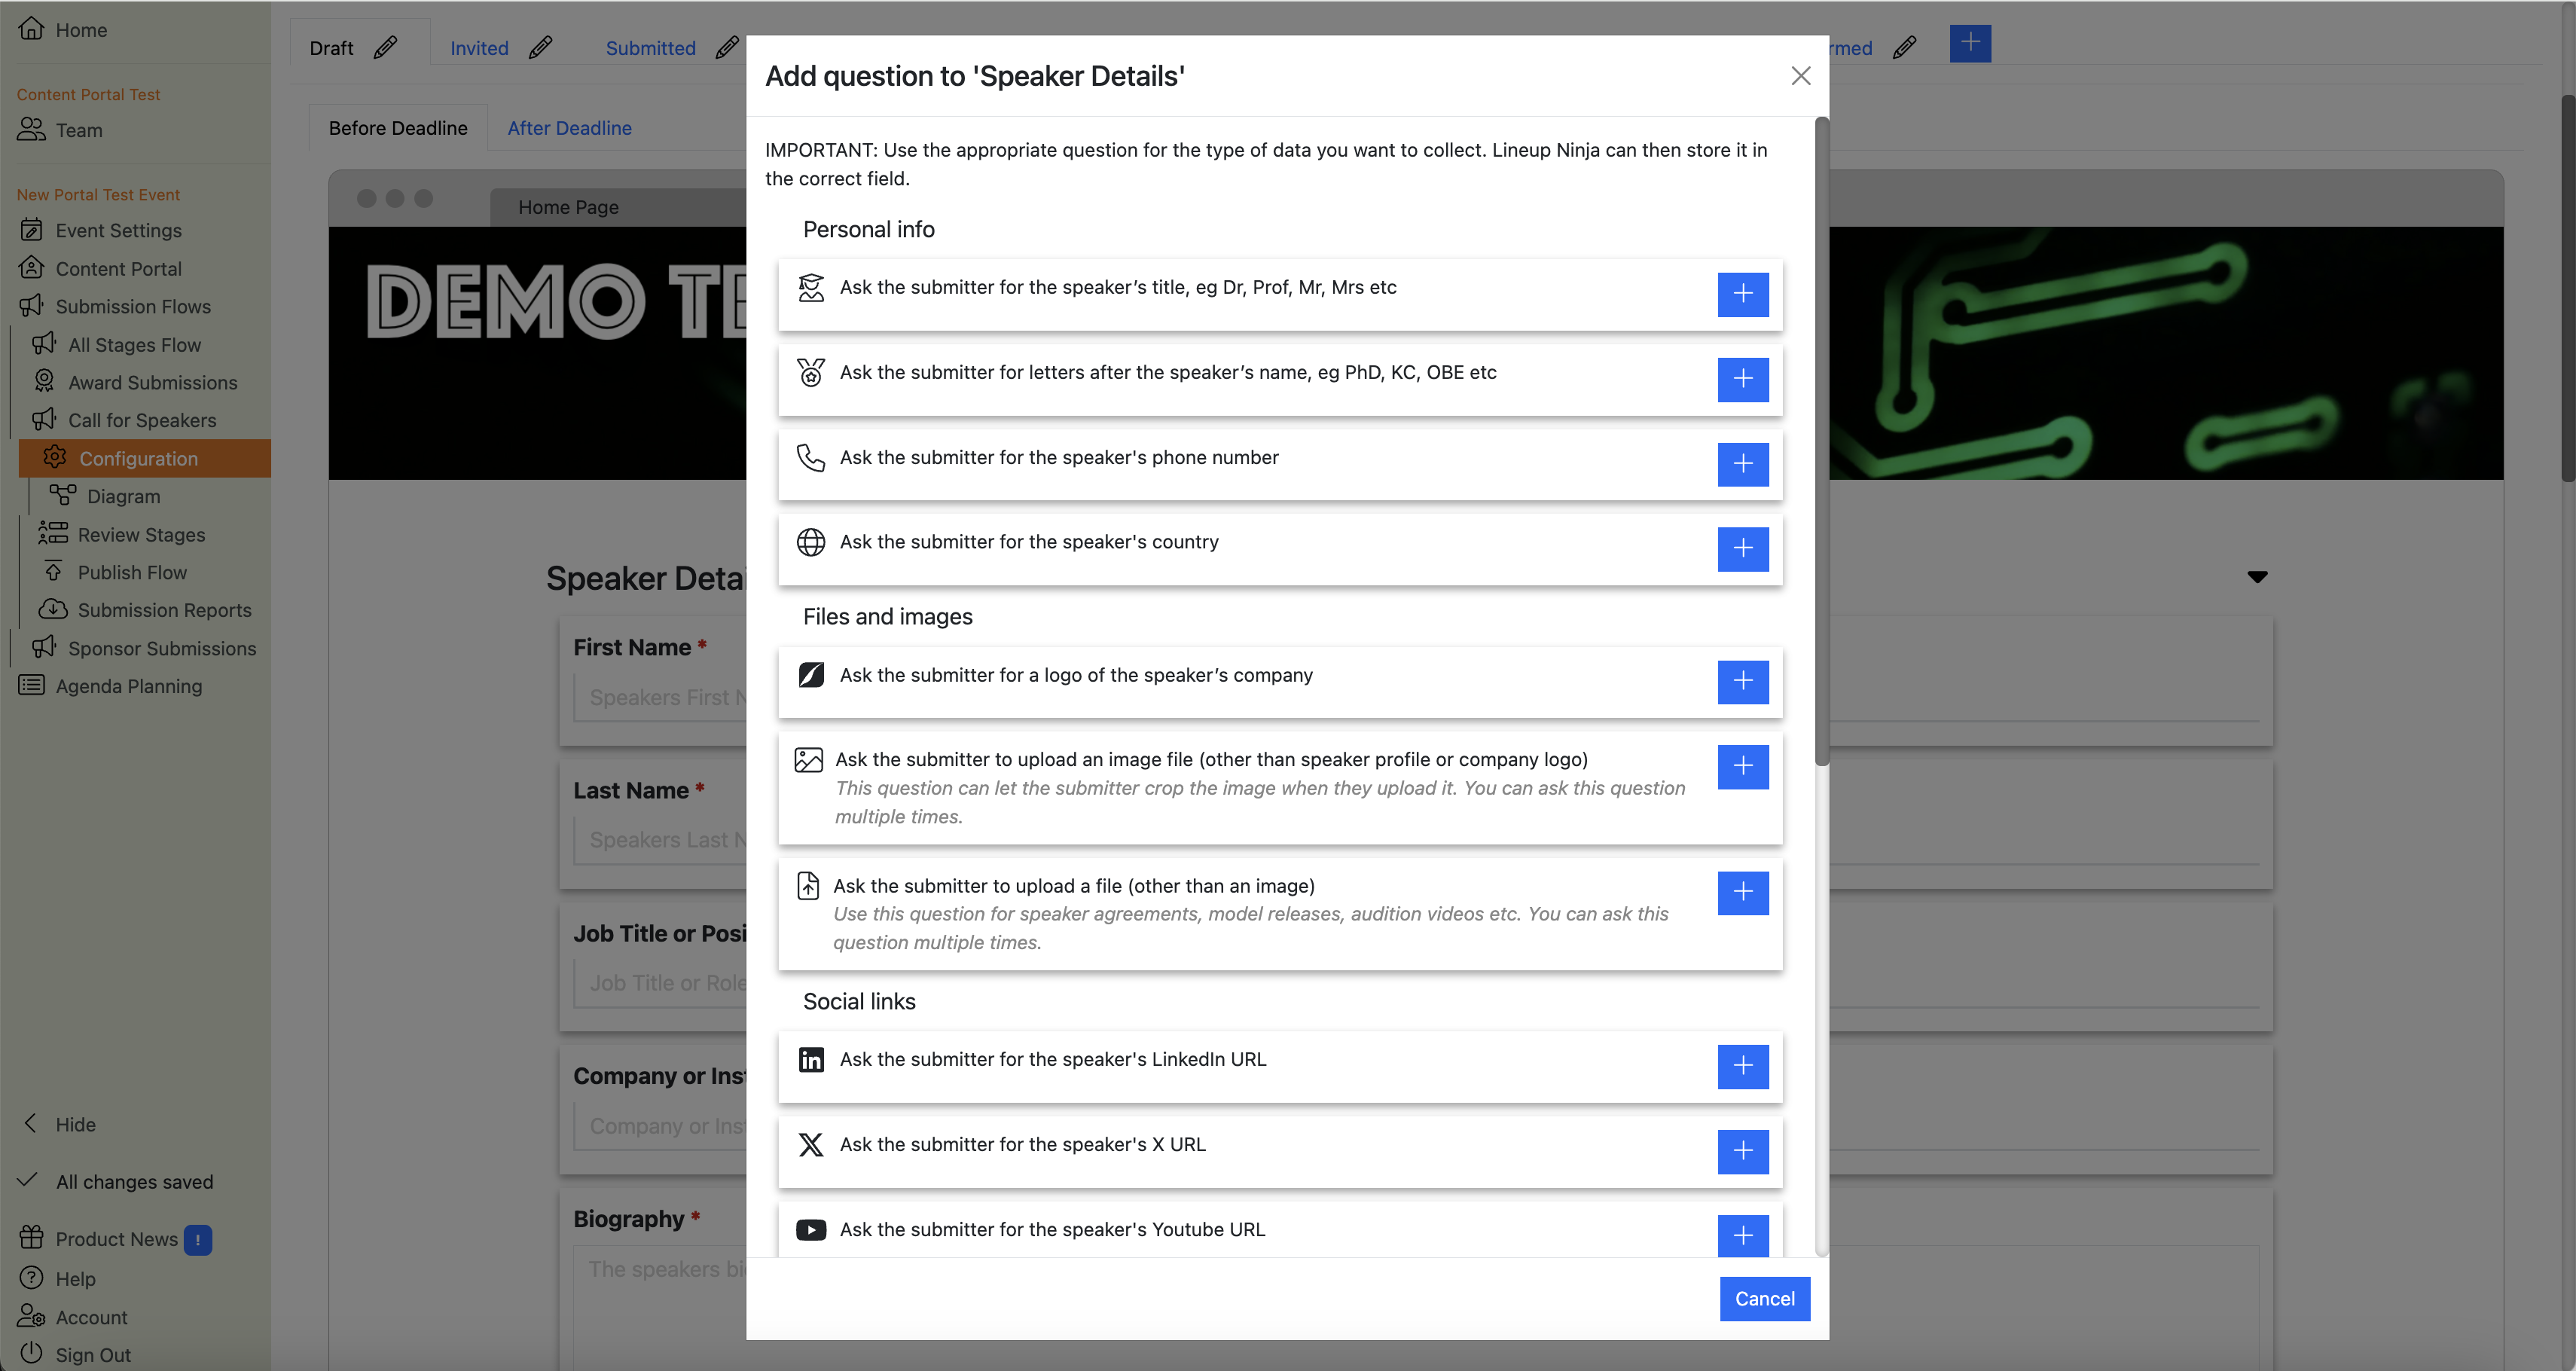The image size is (2576, 1371).
Task: Close the Add question dialog
Action: coord(1800,76)
